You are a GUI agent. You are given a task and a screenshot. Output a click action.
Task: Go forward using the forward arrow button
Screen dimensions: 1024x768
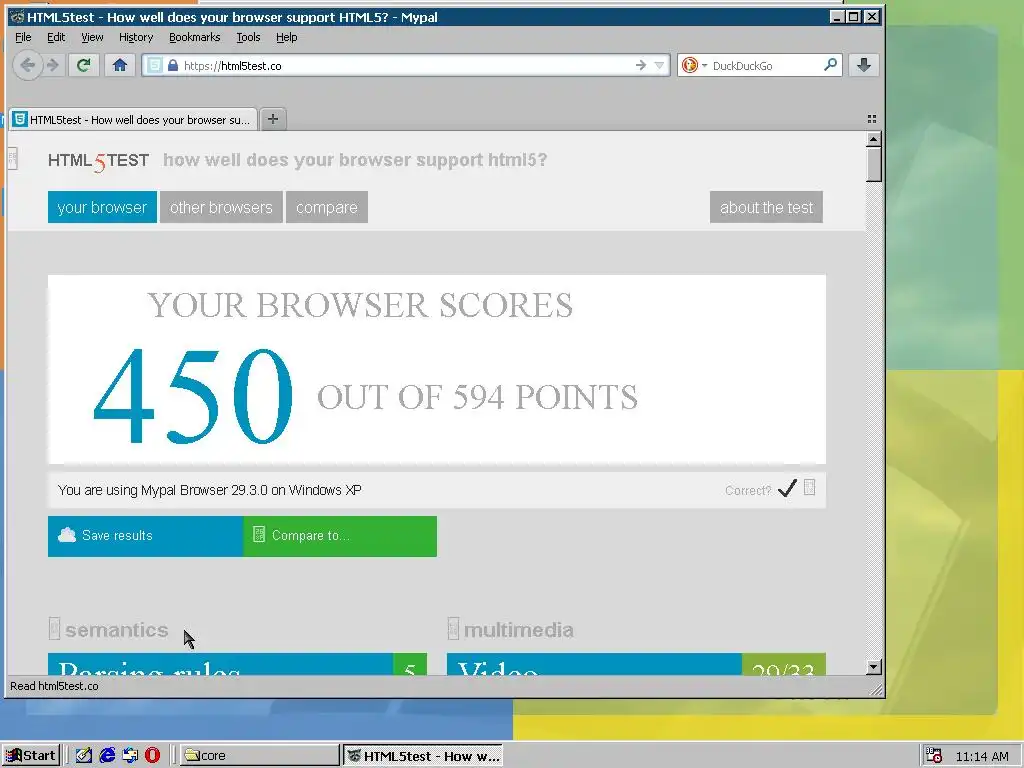click(x=53, y=65)
